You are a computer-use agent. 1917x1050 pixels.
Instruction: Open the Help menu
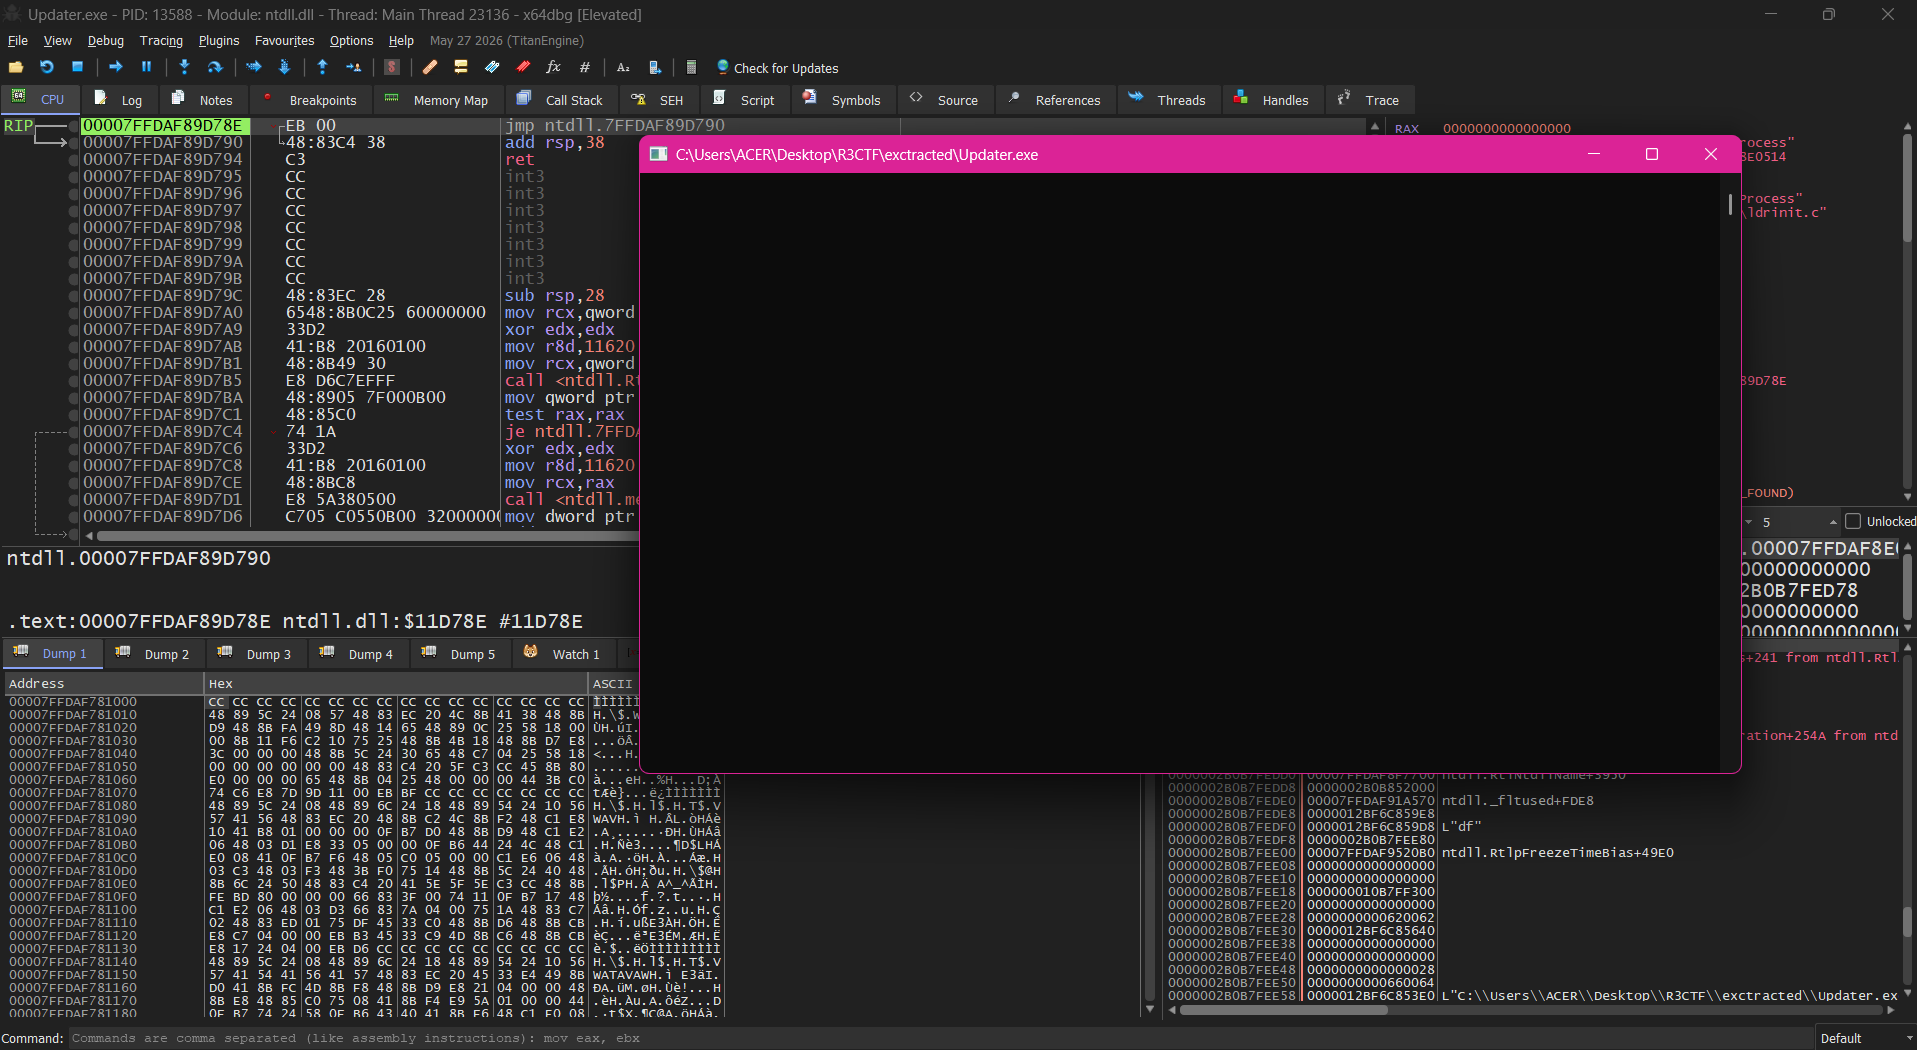click(x=401, y=41)
